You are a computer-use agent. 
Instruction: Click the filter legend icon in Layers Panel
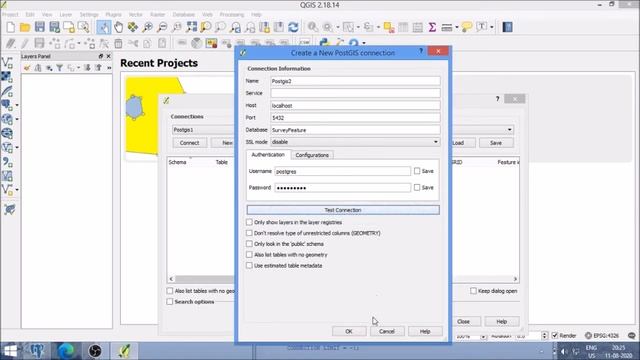[x=60, y=68]
